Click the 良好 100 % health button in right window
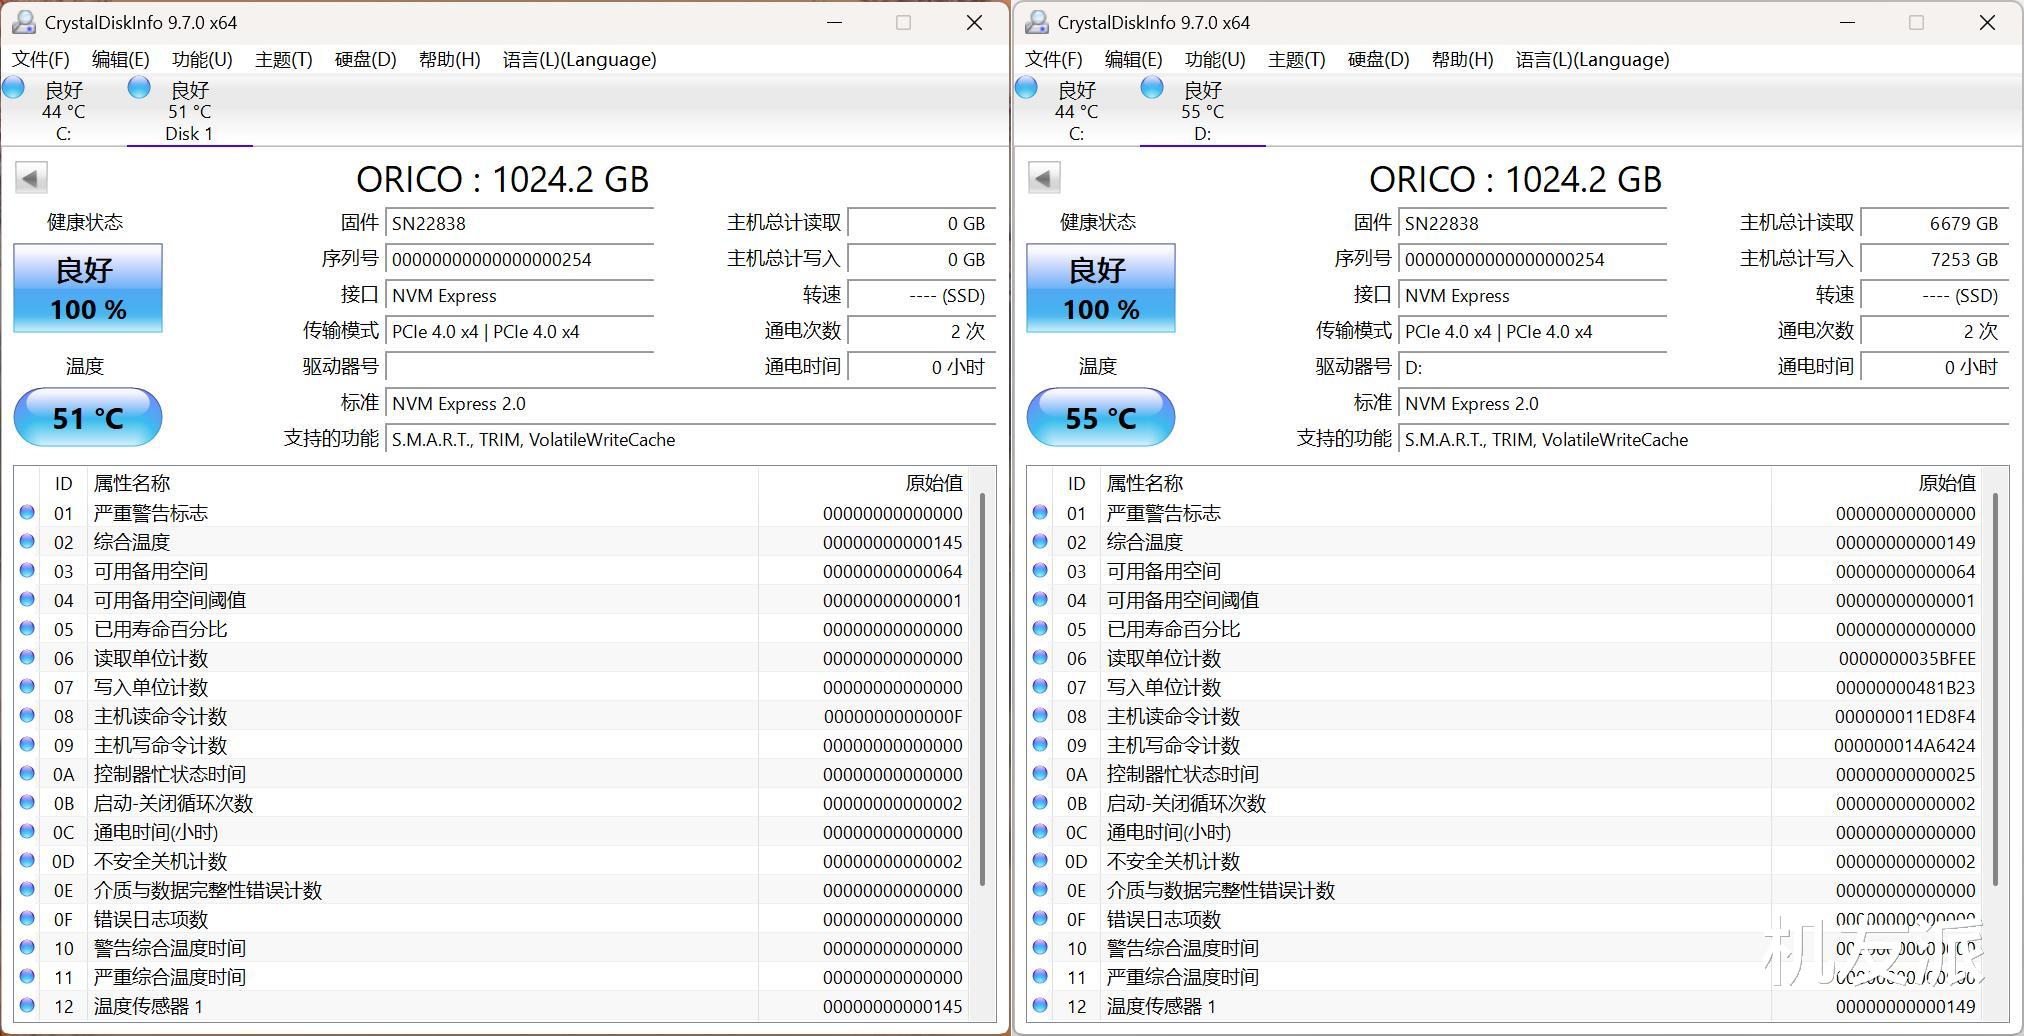This screenshot has height=1036, width=2024. point(1101,288)
